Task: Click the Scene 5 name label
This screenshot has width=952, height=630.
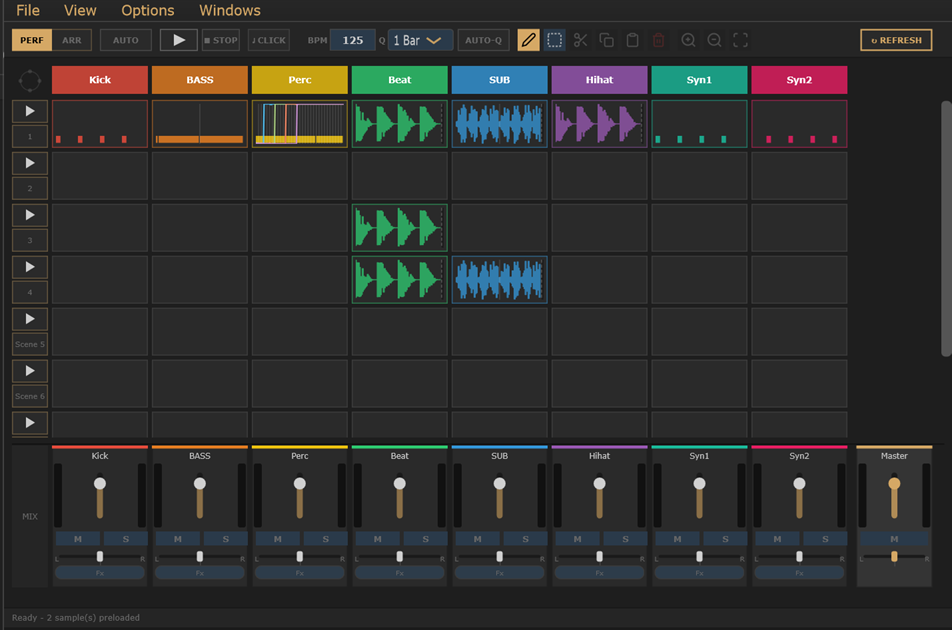Action: click(30, 344)
